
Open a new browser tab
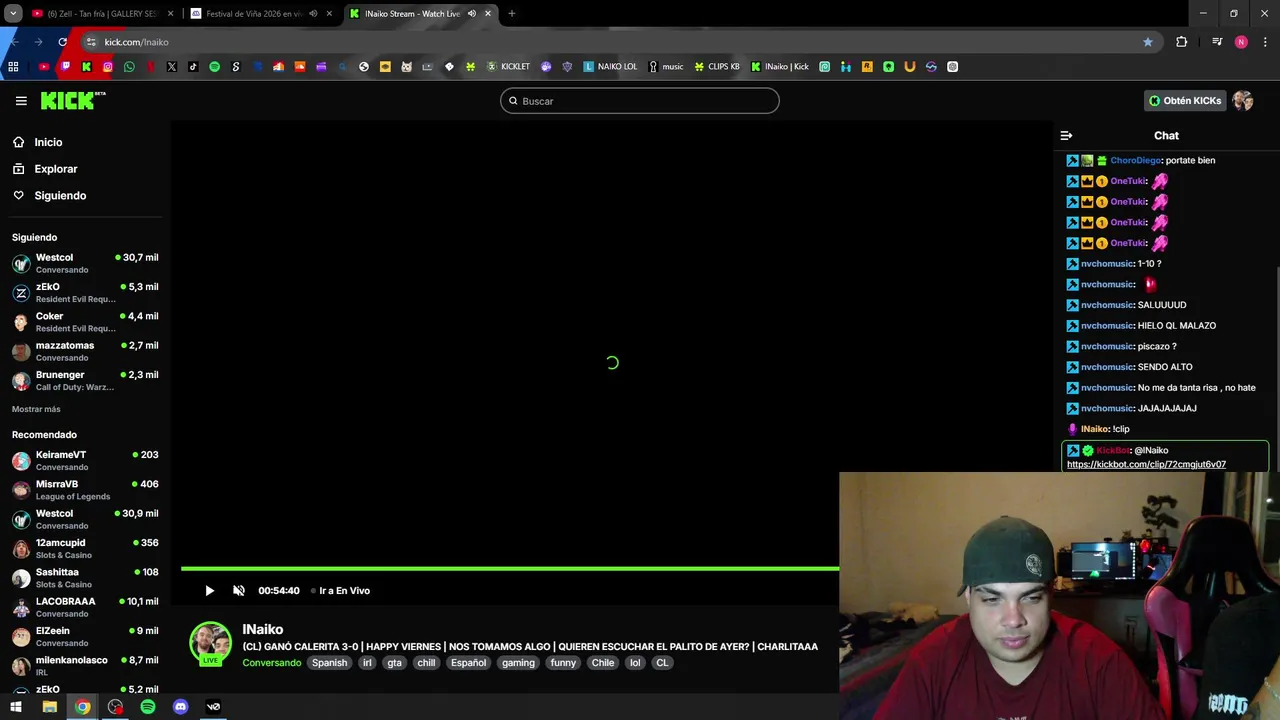point(512,14)
